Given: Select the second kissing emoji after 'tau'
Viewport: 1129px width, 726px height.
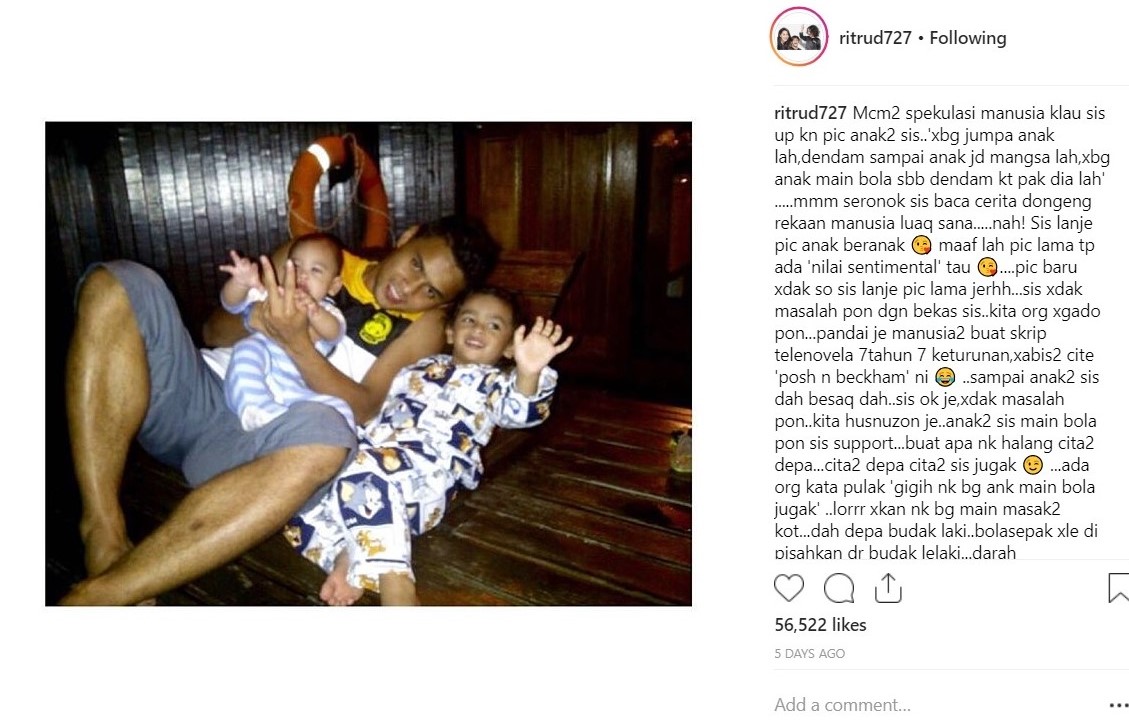Looking at the screenshot, I should (x=986, y=267).
